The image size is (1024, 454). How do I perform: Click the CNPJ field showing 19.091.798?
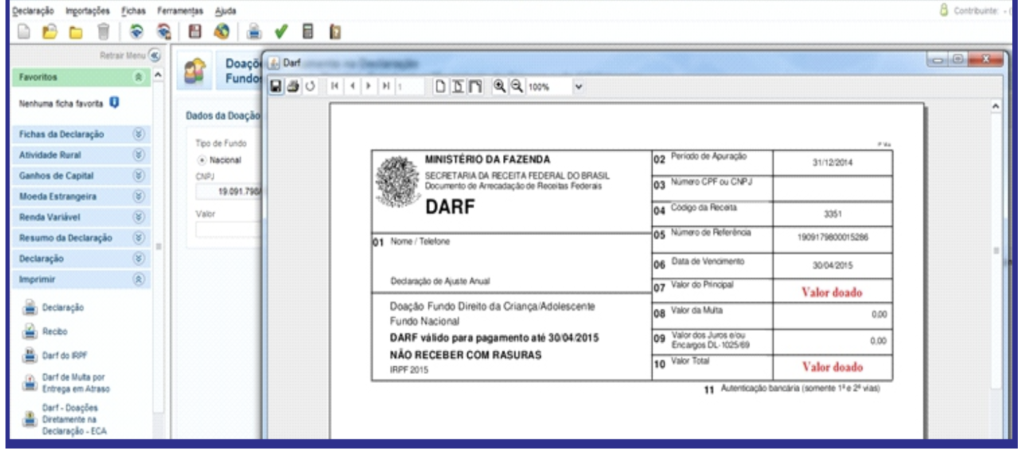229,192
